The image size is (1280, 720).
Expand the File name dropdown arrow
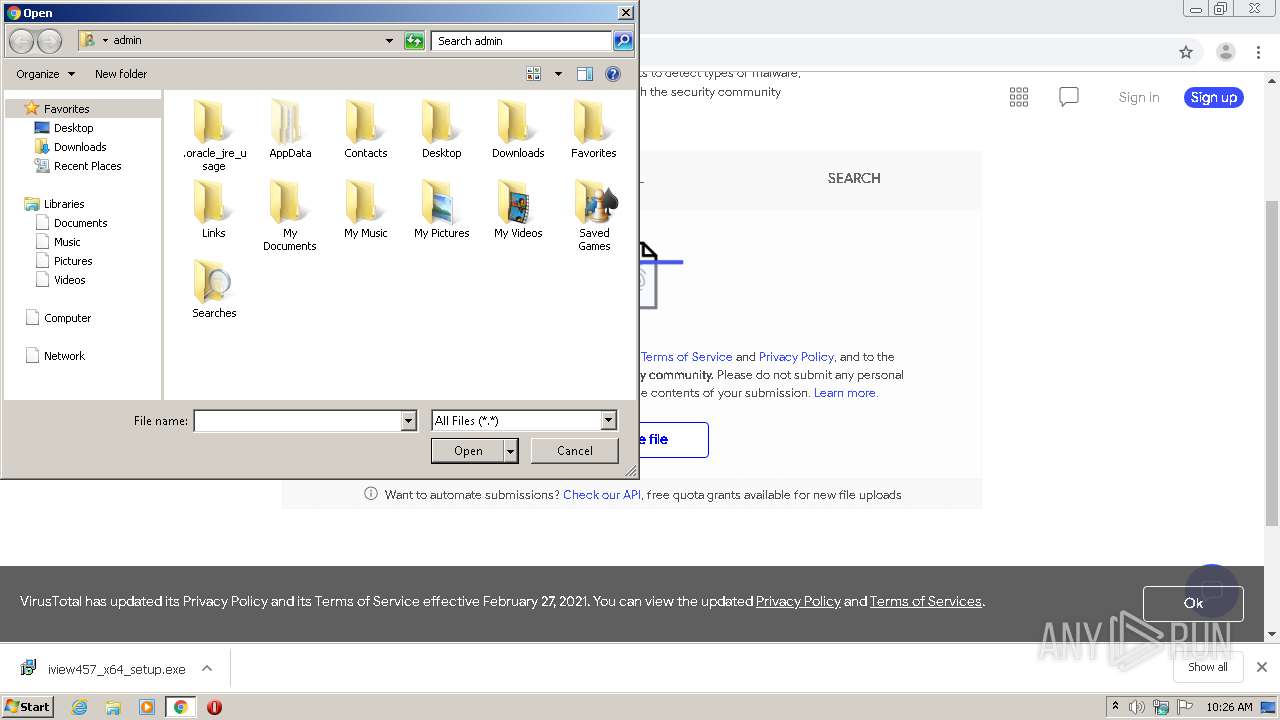[408, 421]
